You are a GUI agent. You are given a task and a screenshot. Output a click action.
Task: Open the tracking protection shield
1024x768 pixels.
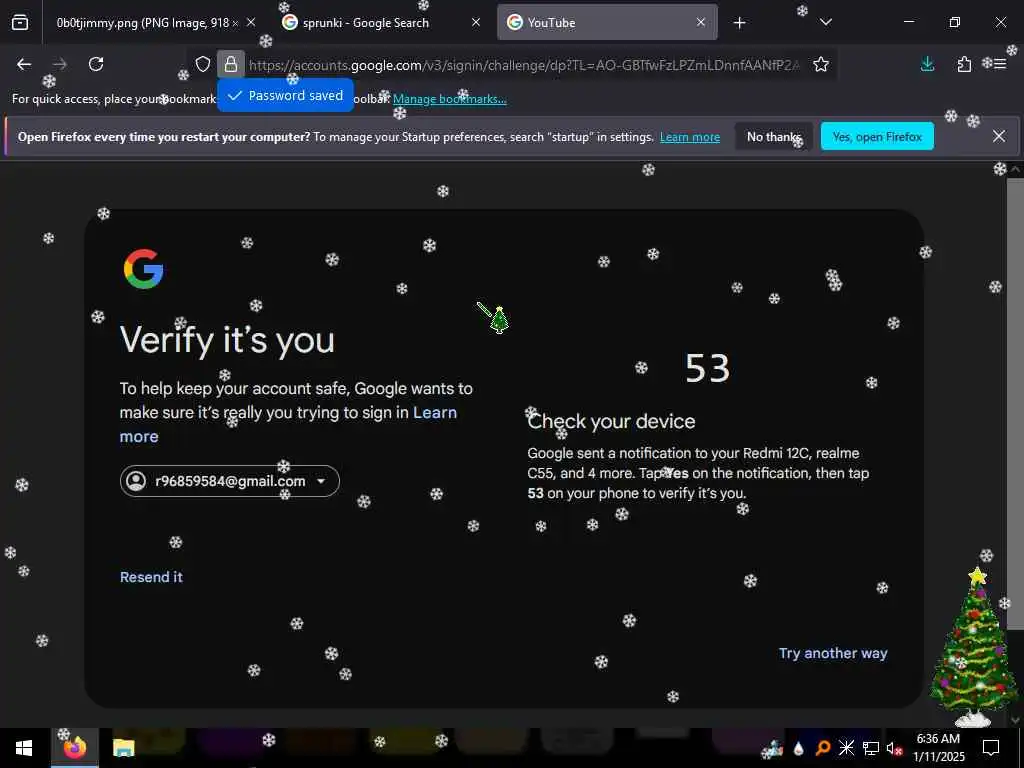(x=203, y=64)
